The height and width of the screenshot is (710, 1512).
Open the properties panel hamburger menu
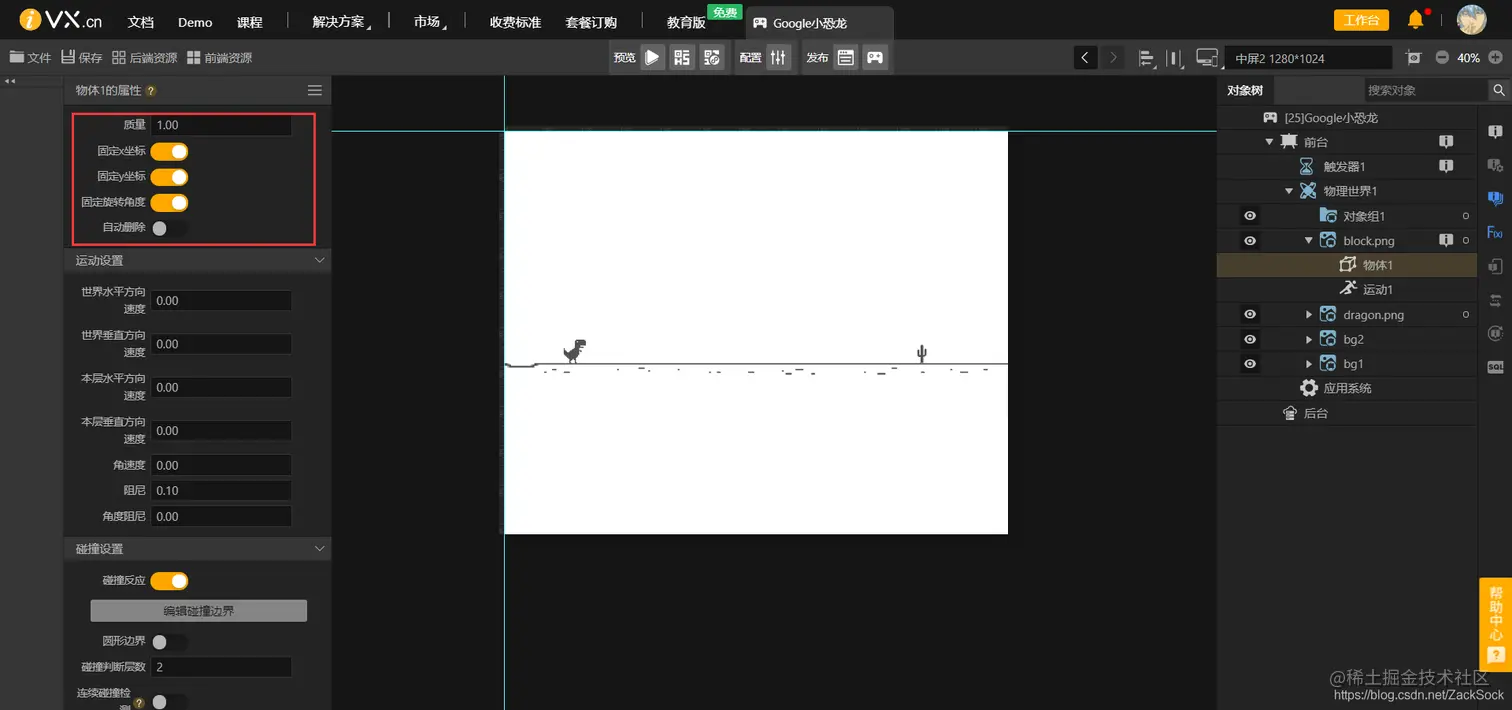(315, 90)
